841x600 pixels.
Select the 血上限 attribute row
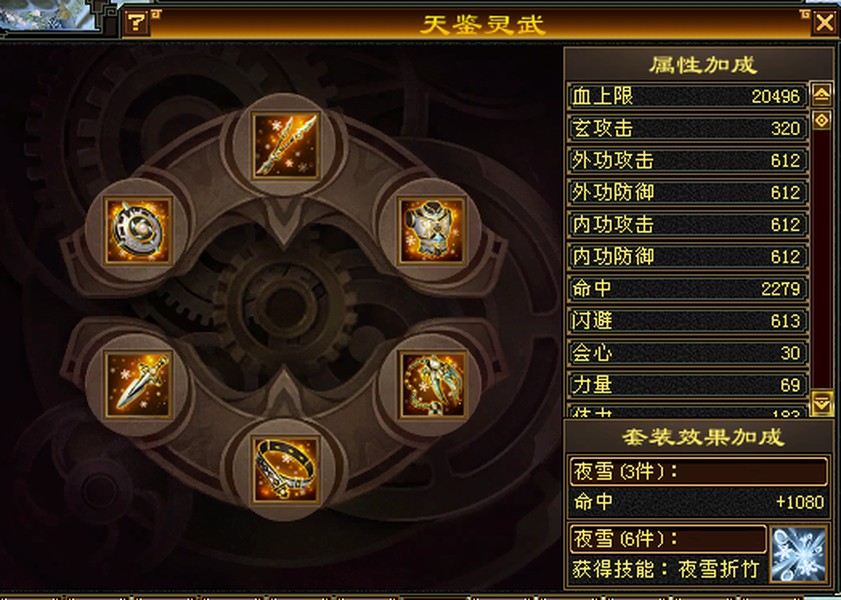[x=688, y=97]
